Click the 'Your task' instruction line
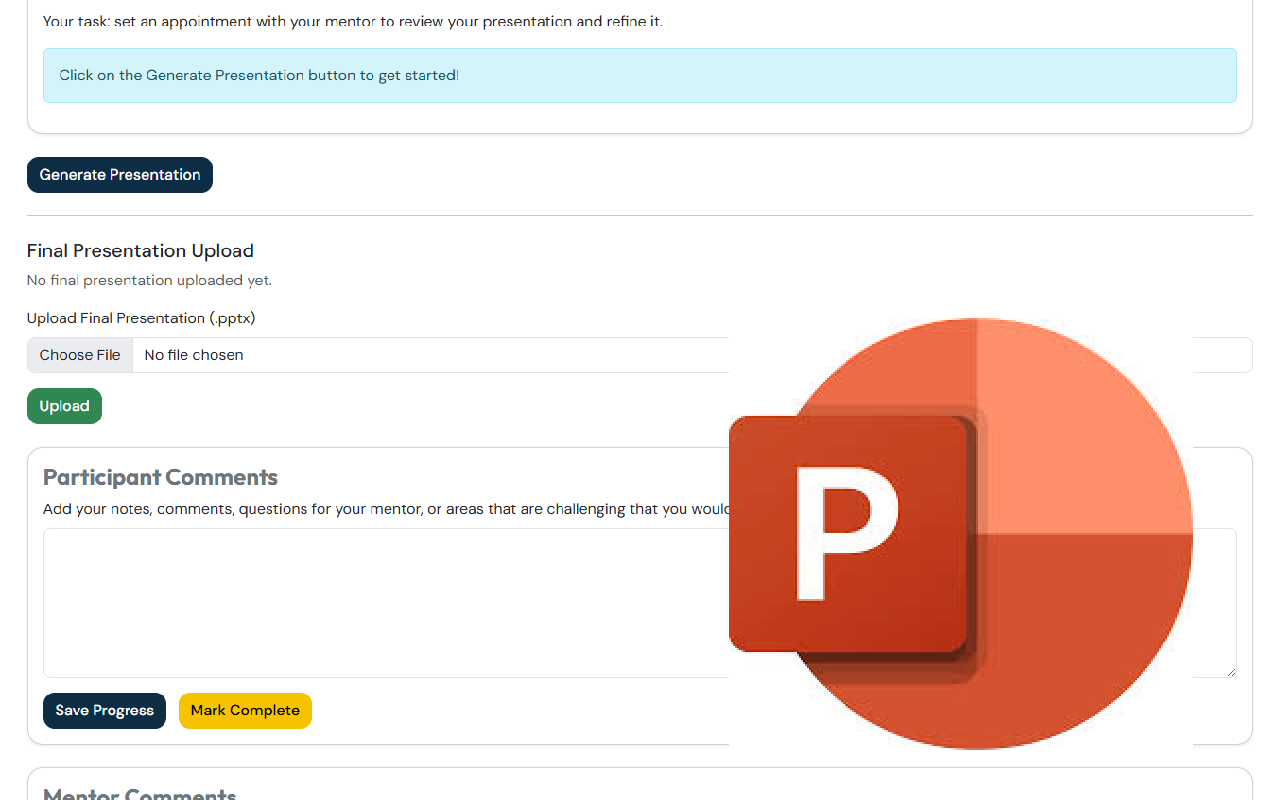This screenshot has height=800, width=1280. (x=352, y=21)
